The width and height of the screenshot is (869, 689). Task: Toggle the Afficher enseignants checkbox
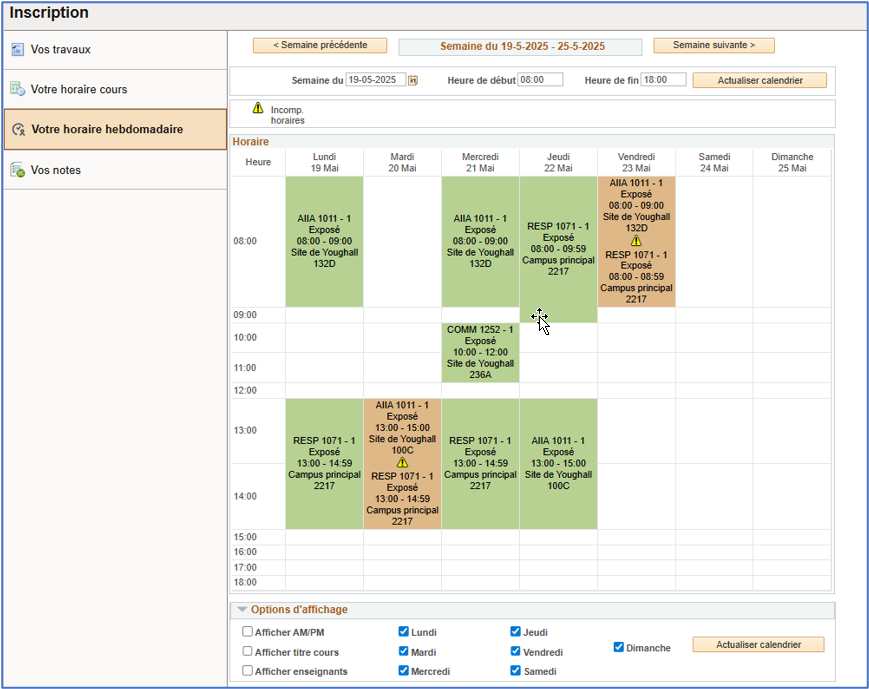[247, 671]
